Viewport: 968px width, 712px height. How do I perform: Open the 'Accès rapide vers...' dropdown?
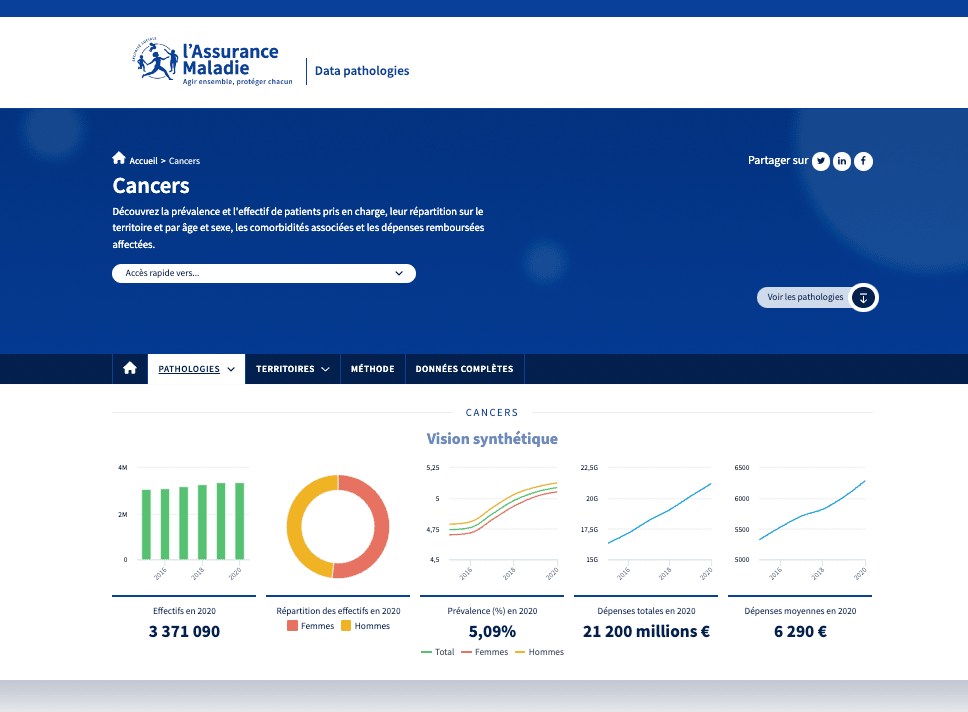click(x=263, y=273)
